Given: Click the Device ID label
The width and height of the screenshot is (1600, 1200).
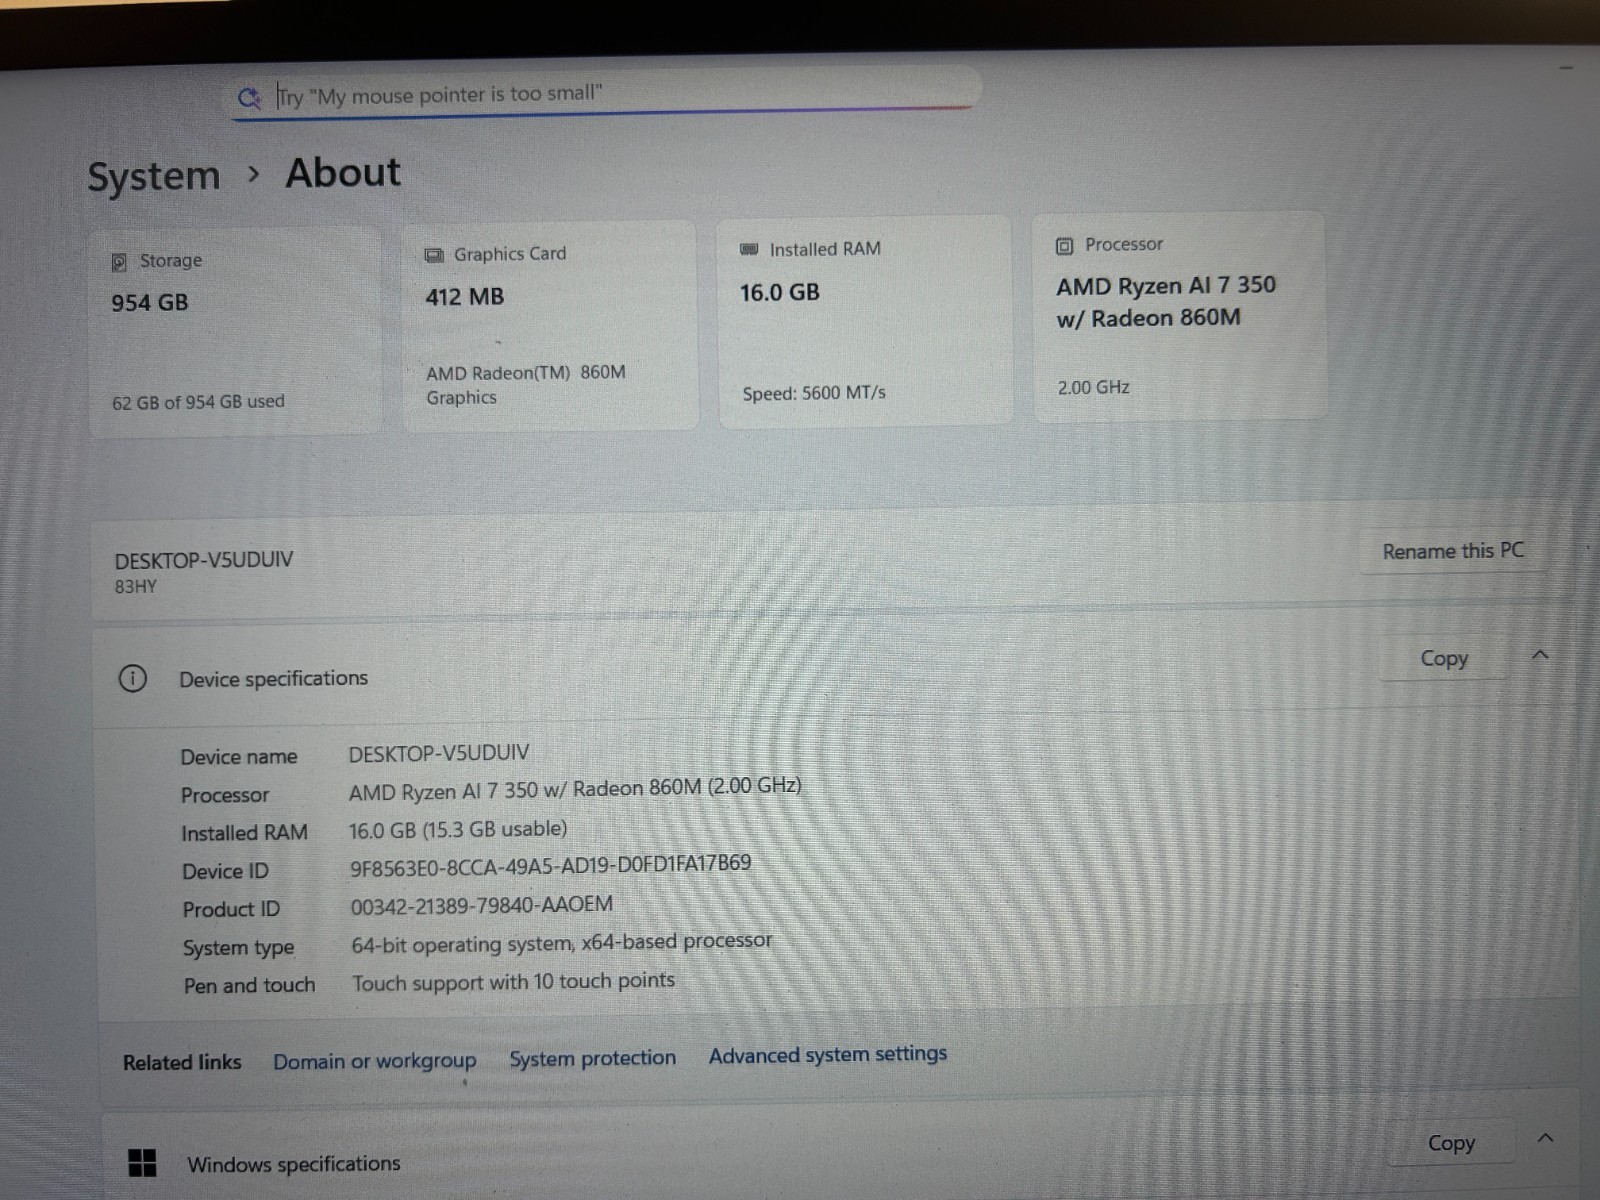Looking at the screenshot, I should pyautogui.click(x=225, y=871).
